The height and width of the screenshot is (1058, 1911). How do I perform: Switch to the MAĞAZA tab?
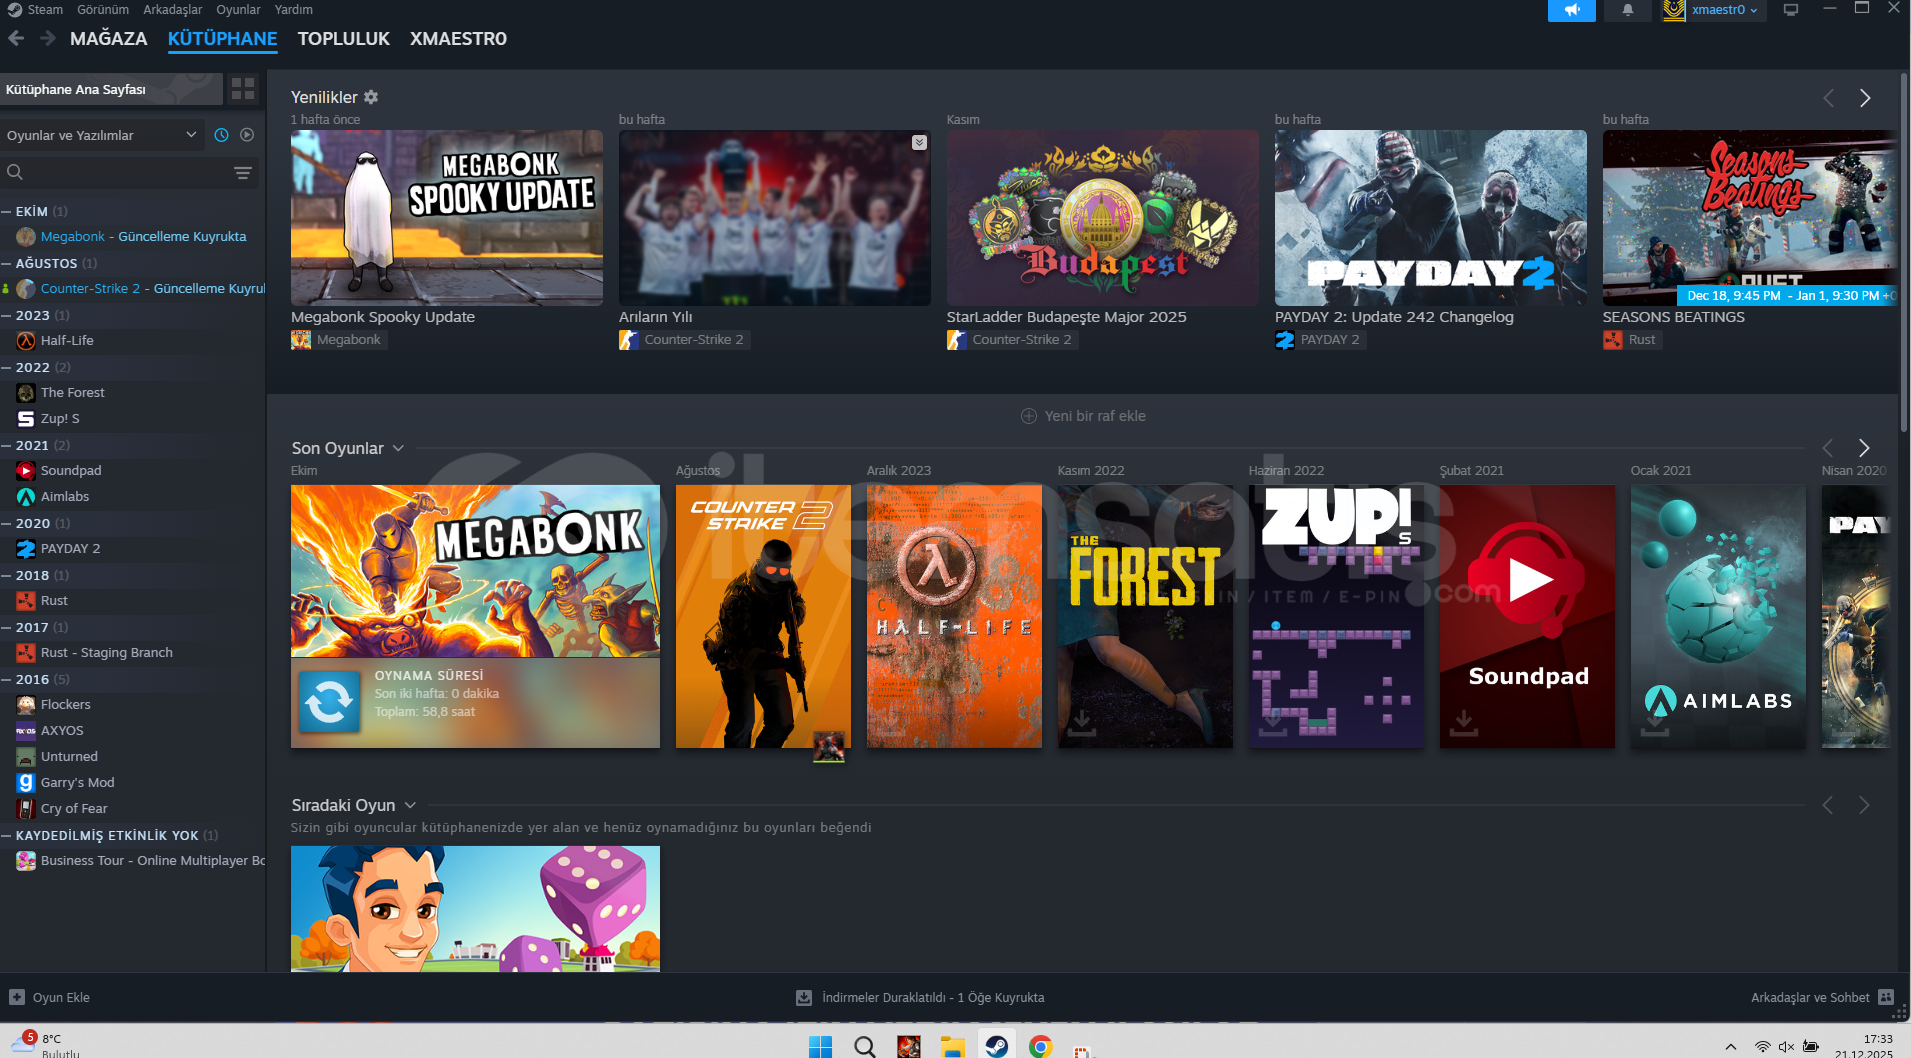click(108, 38)
